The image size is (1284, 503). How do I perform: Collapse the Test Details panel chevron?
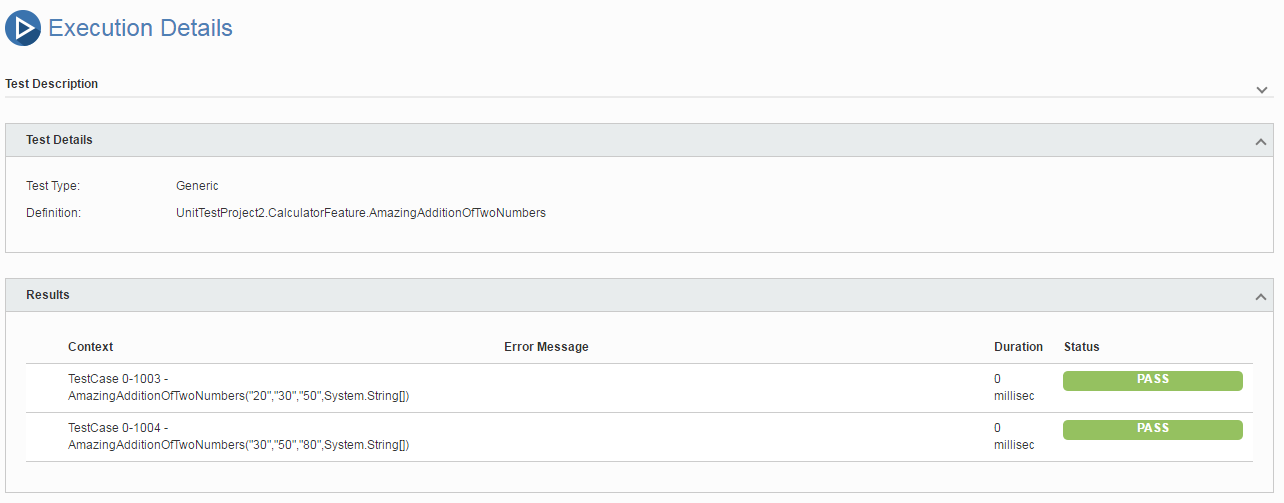click(1261, 142)
